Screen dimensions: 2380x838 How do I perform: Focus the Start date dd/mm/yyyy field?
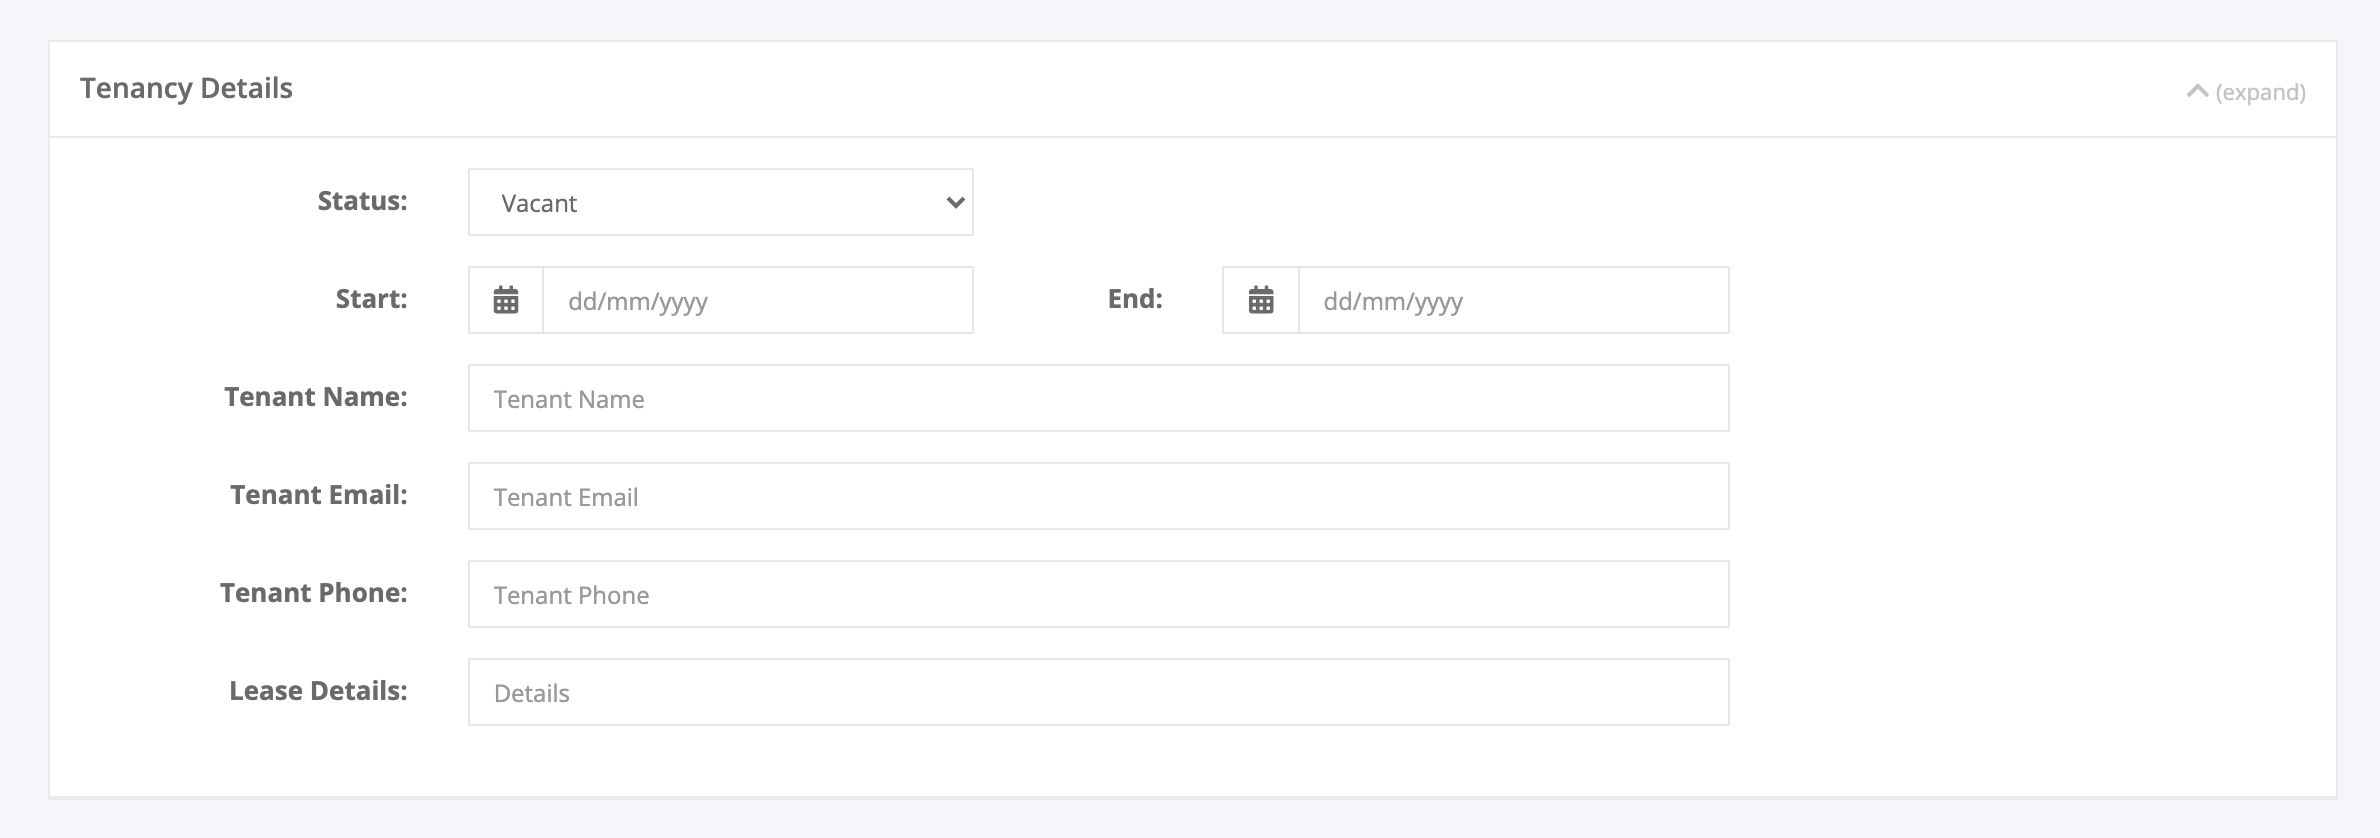pyautogui.click(x=758, y=300)
